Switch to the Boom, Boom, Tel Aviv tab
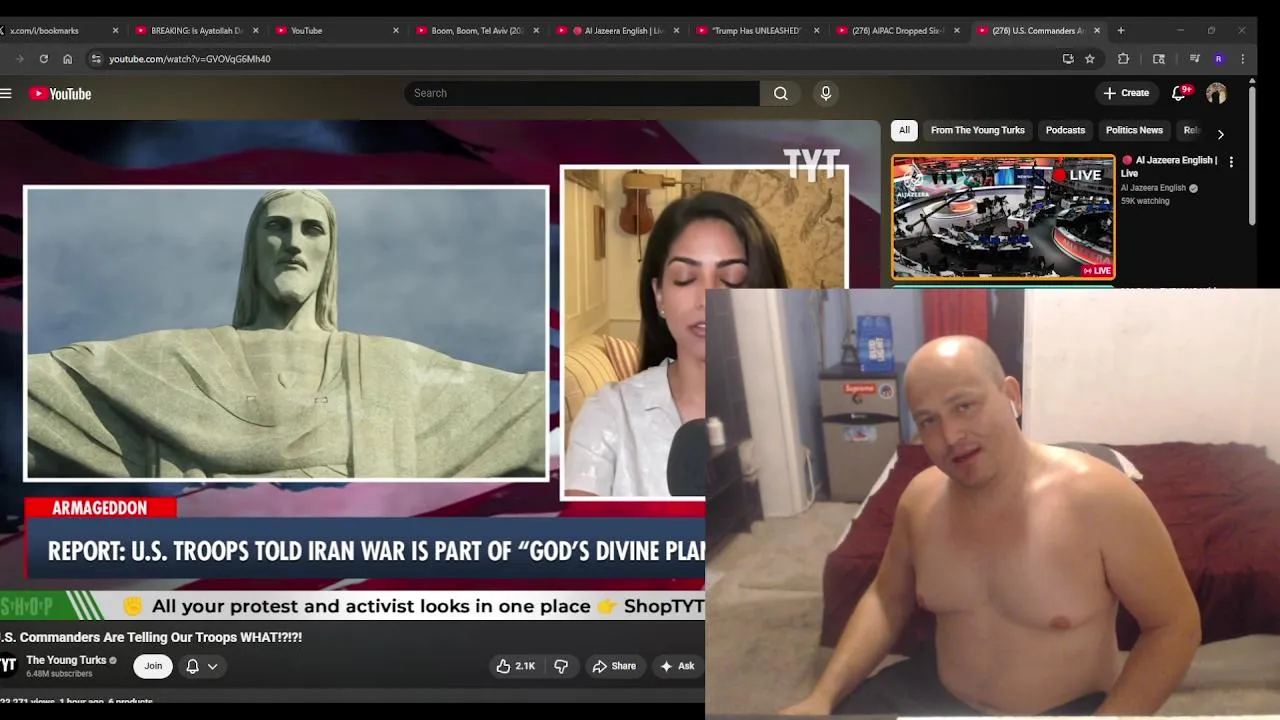1280x720 pixels. pyautogui.click(x=477, y=31)
